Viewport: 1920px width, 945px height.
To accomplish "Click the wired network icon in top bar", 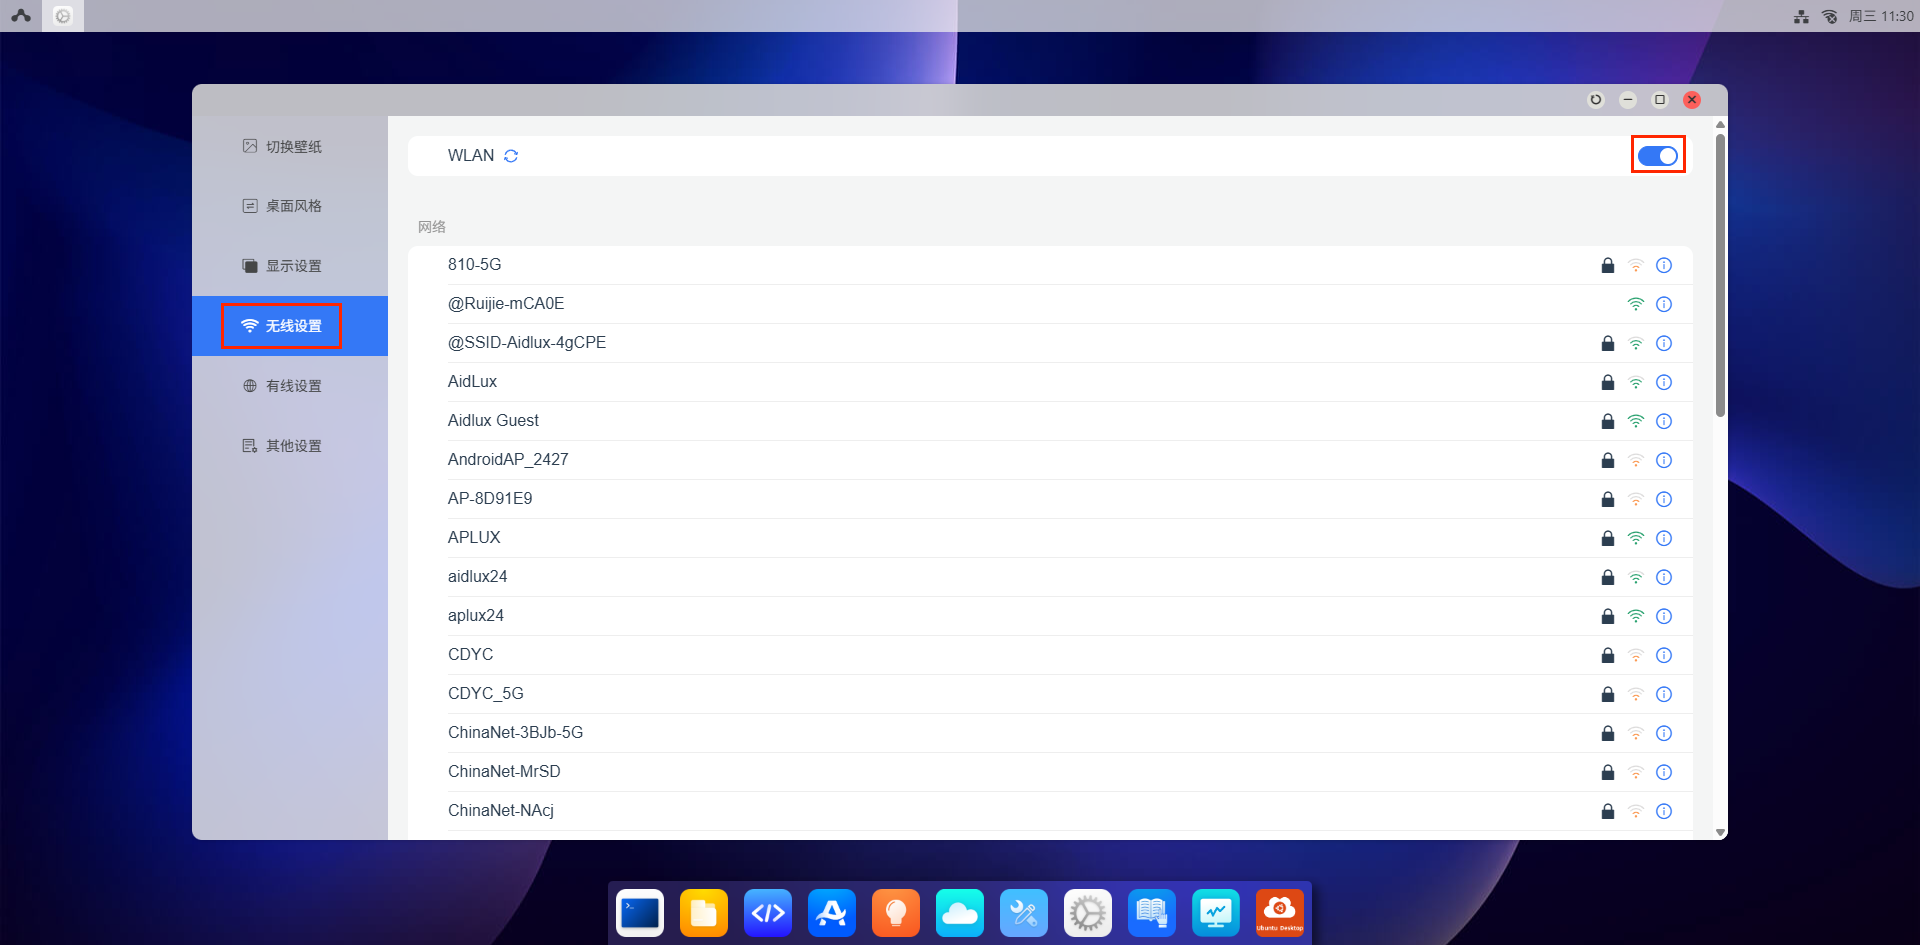I will 1801,16.
